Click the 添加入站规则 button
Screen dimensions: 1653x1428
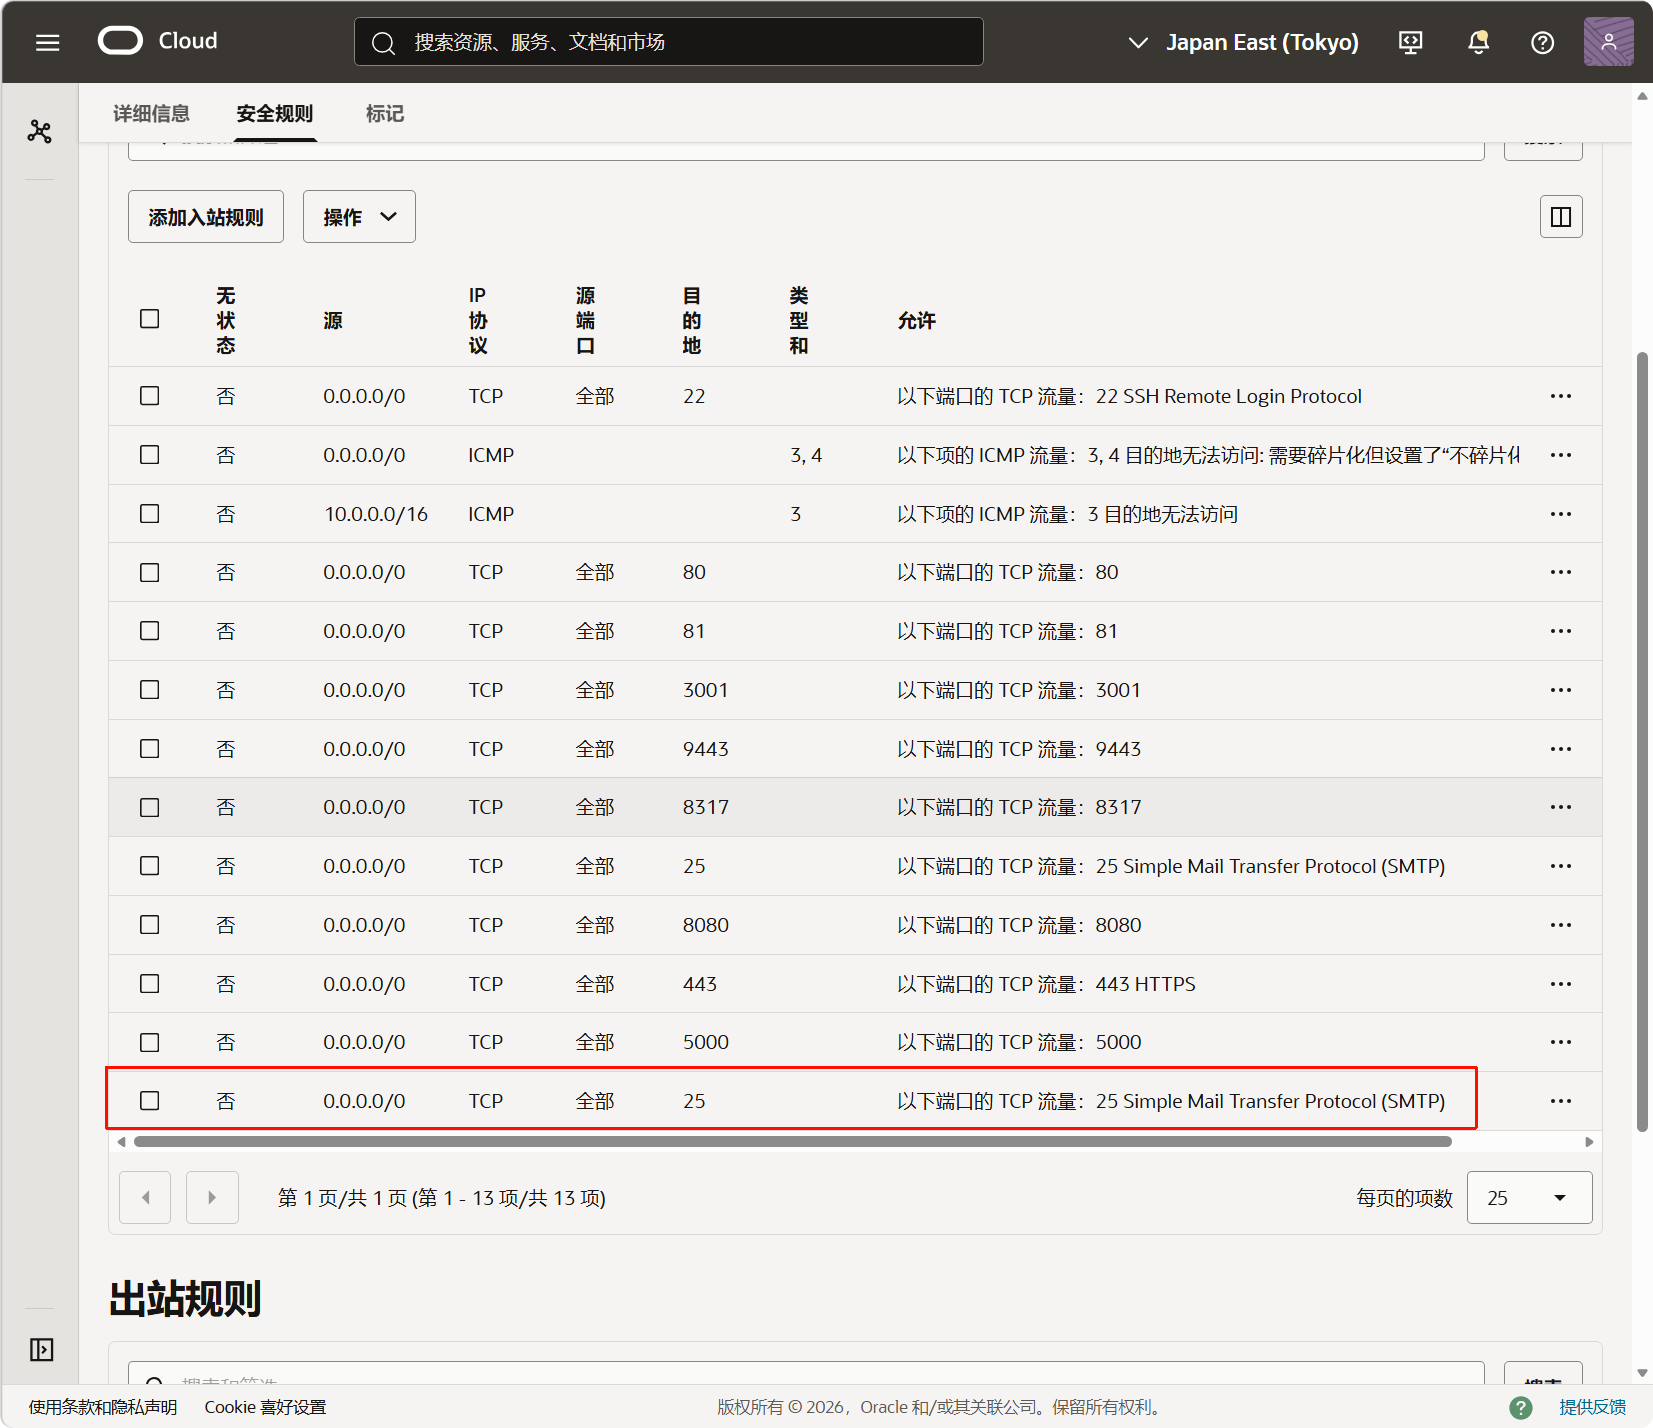click(x=206, y=217)
